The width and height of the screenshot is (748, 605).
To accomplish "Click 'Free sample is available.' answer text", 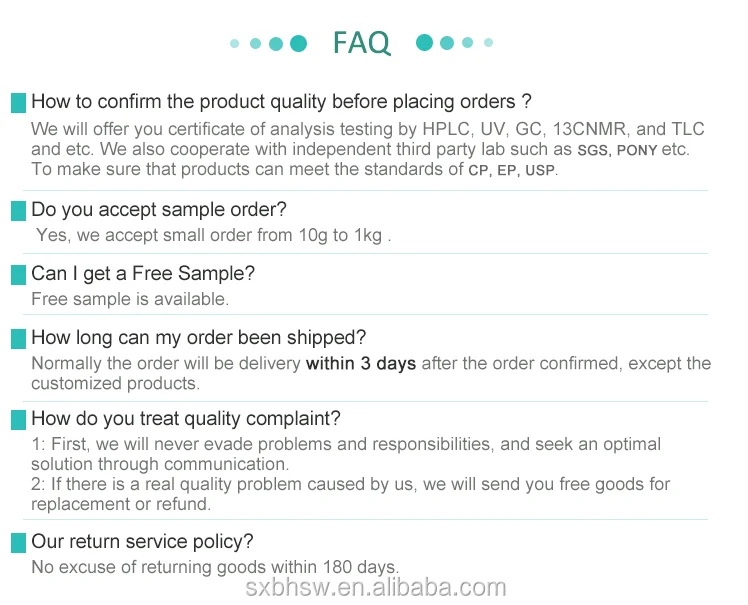I will point(130,299).
